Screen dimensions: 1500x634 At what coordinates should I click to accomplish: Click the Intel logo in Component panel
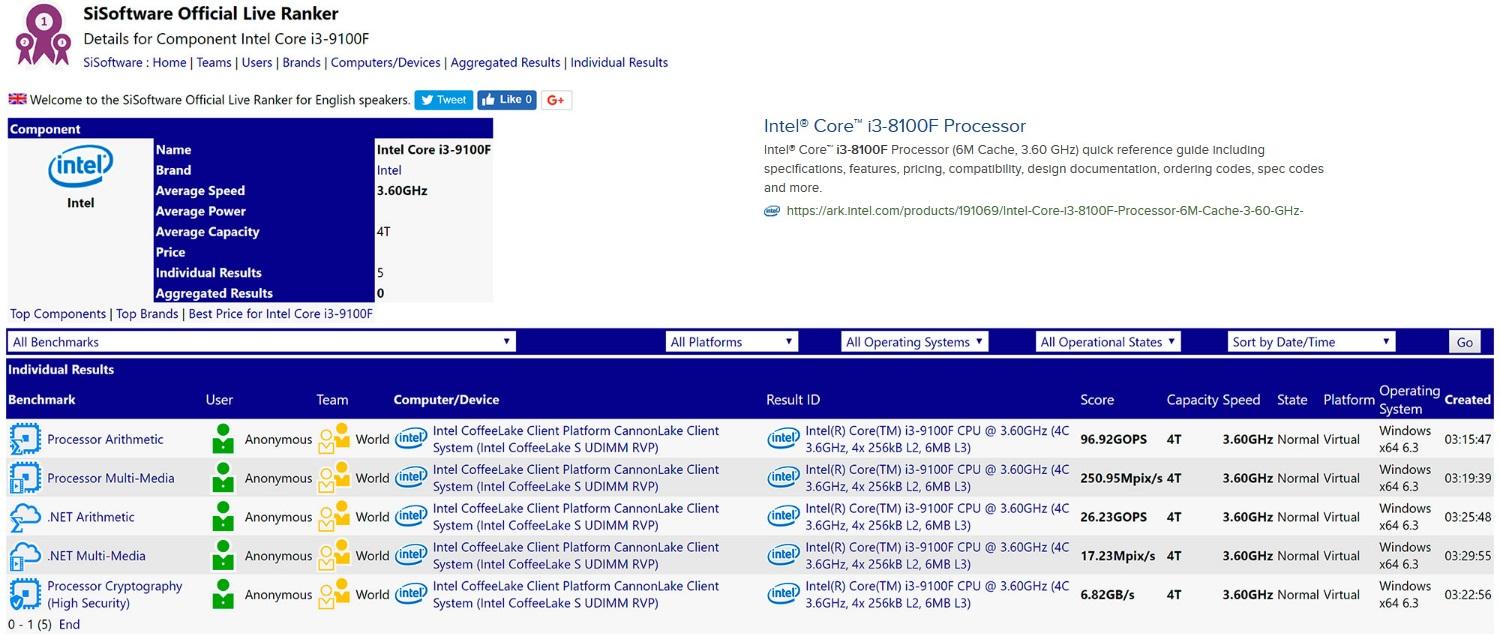pos(80,167)
